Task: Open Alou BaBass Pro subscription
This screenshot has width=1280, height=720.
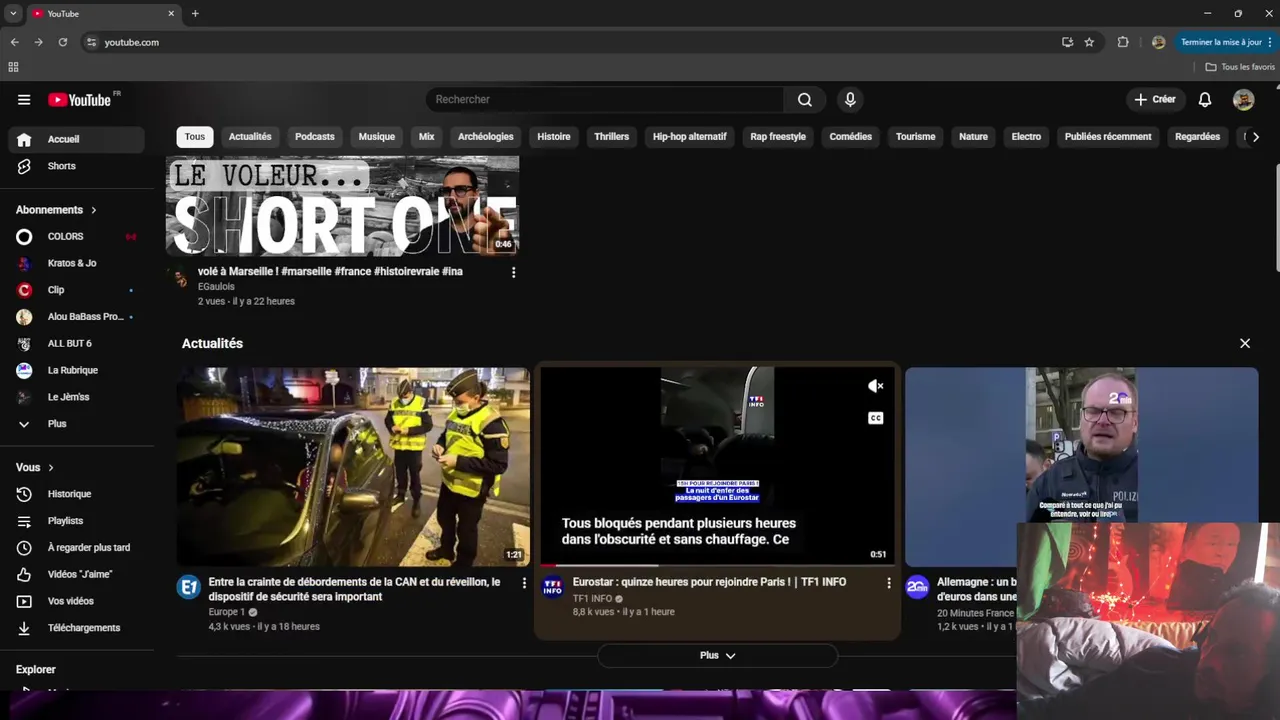Action: tap(76, 317)
